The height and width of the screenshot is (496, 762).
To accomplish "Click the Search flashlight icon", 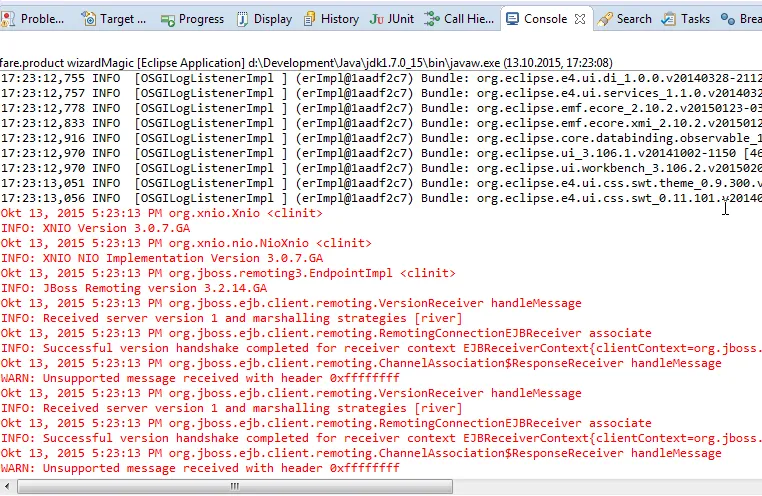I will point(605,19).
